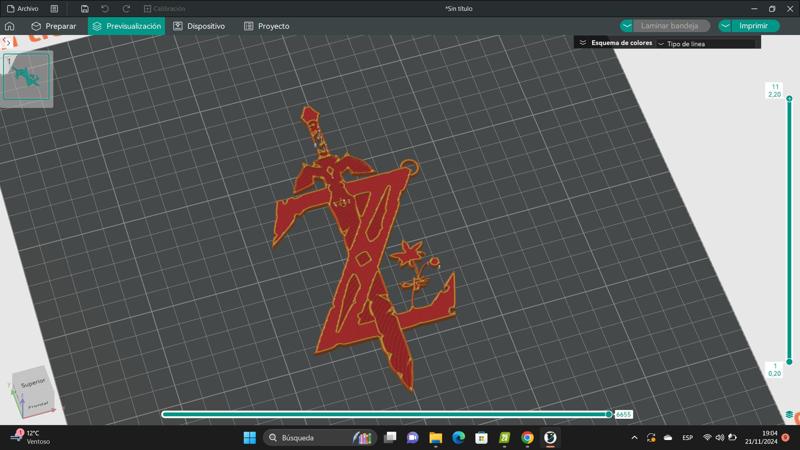
Task: Switch to the Preparar tab
Action: click(x=54, y=26)
